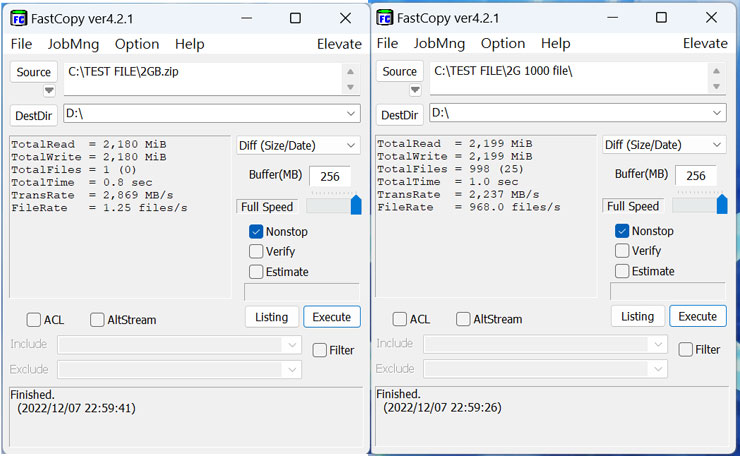The width and height of the screenshot is (740, 456).
Task: Expand DestDir D:\ dropdown in right window
Action: coord(717,113)
